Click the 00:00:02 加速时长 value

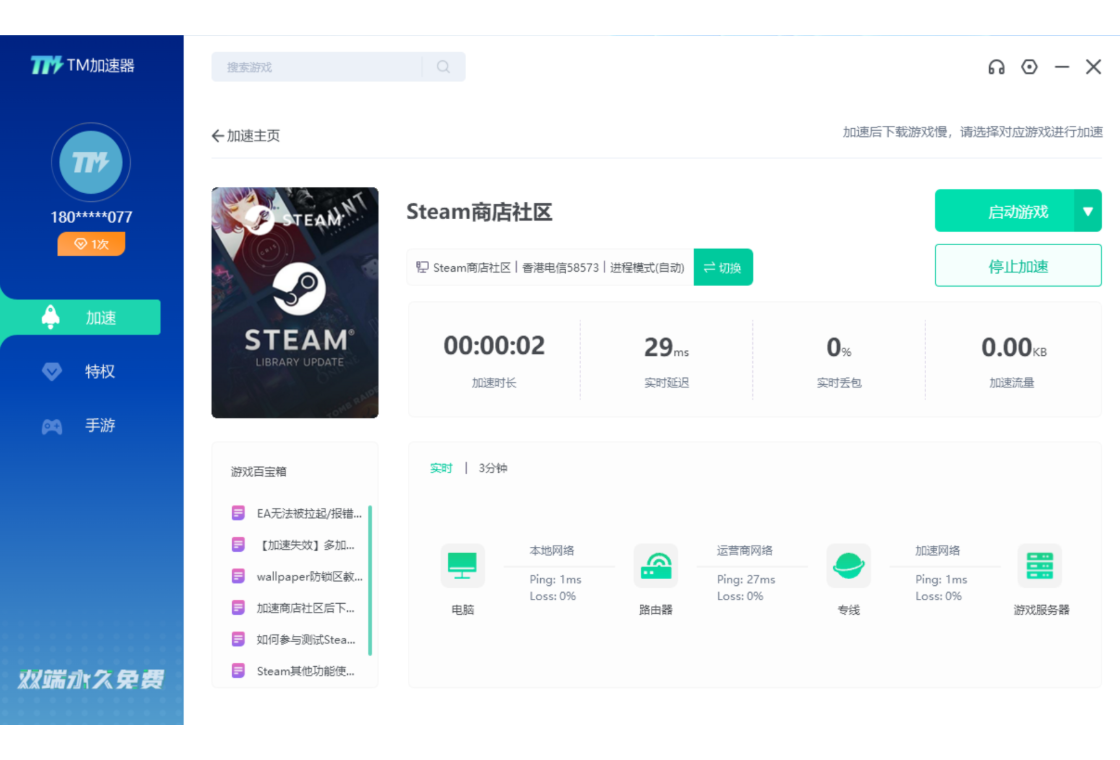coord(494,346)
